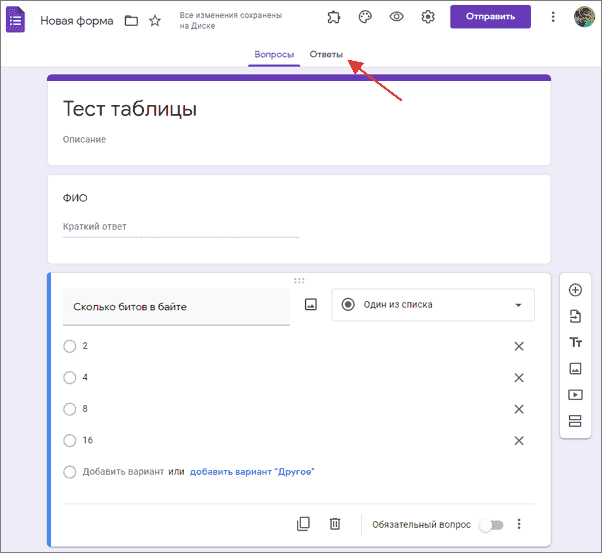Add section icon in side toolbar
602x553 pixels.
click(x=575, y=421)
